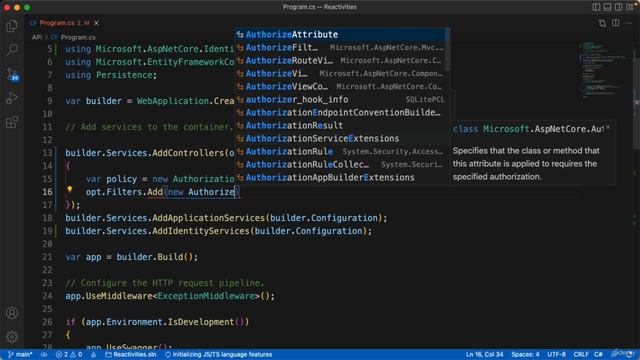Image resolution: width=640 pixels, height=360 pixels.
Task: Open Source Control view with pending changes badge
Action: pos(12,74)
